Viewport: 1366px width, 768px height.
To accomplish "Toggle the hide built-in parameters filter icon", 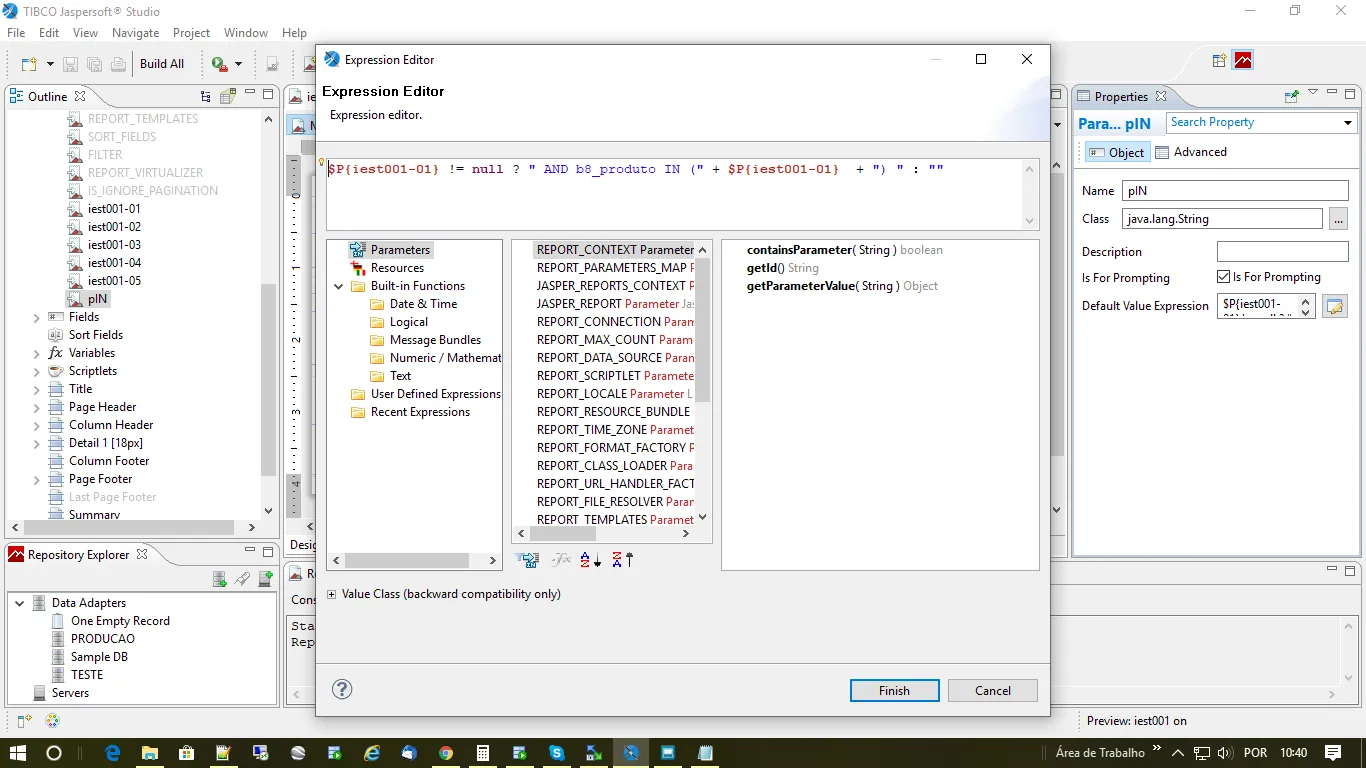I will pyautogui.click(x=527, y=560).
